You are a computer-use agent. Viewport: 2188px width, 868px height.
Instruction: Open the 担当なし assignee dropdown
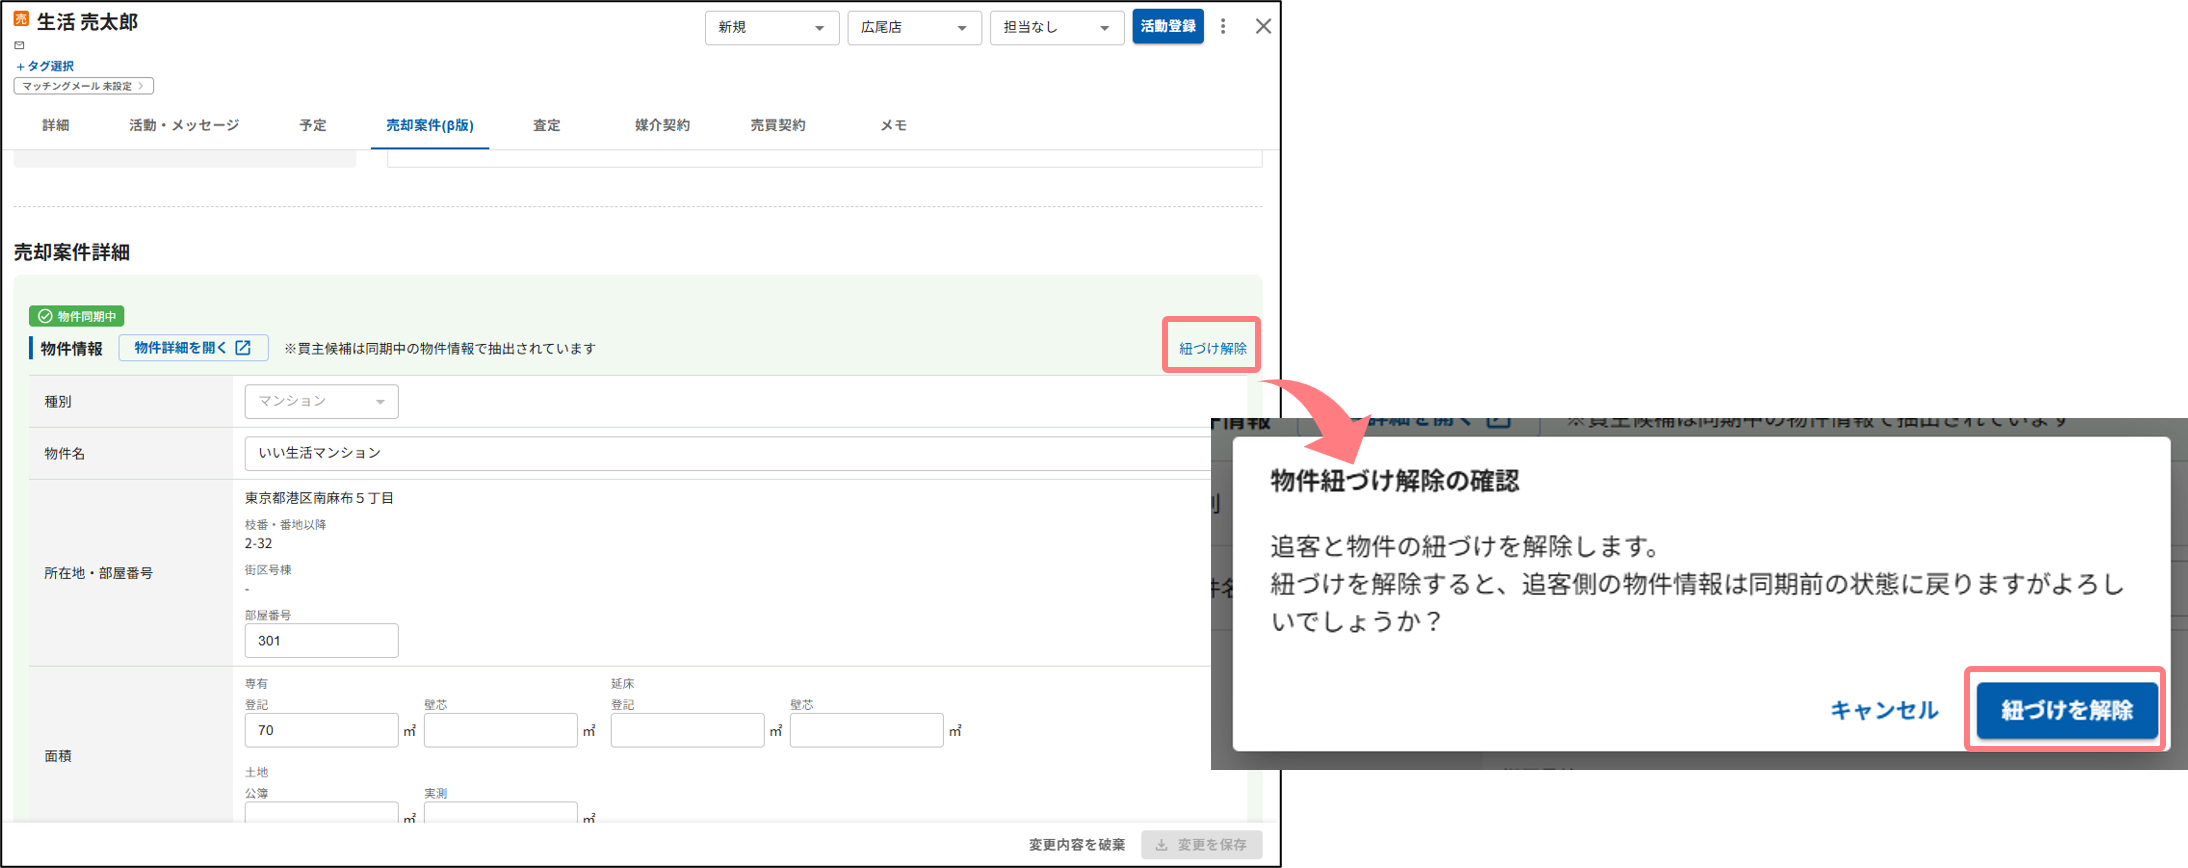point(1057,28)
